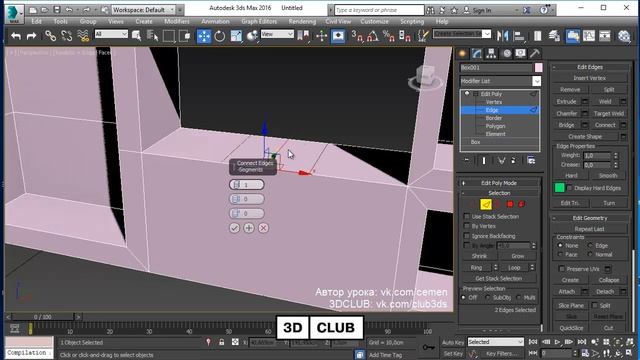The height and width of the screenshot is (360, 640).
Task: Select the Face constraint radio button
Action: pos(560,254)
